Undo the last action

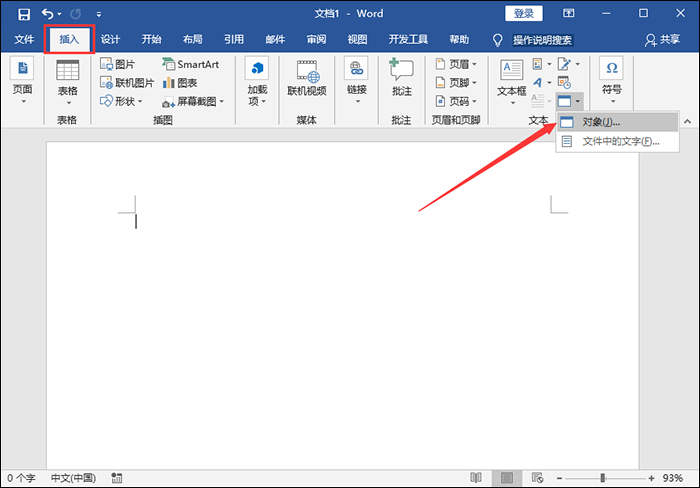pos(47,14)
